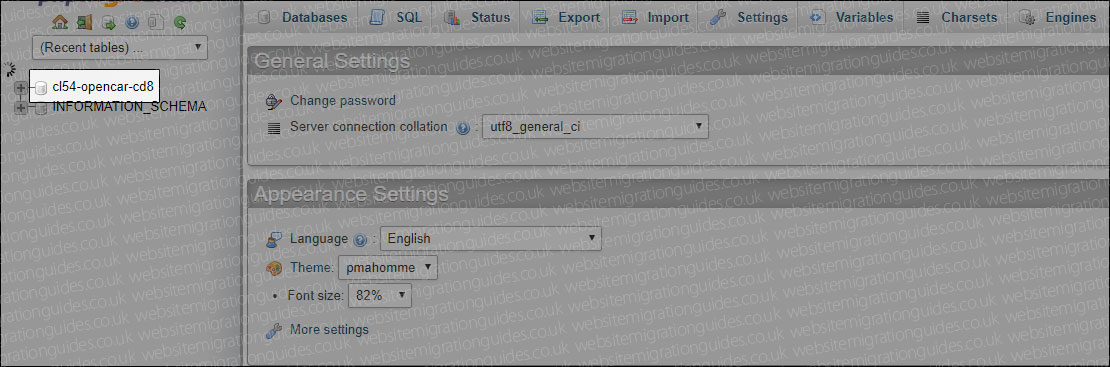
Task: Open the blue phpMyAdmin documentation icon
Action: click(x=132, y=23)
